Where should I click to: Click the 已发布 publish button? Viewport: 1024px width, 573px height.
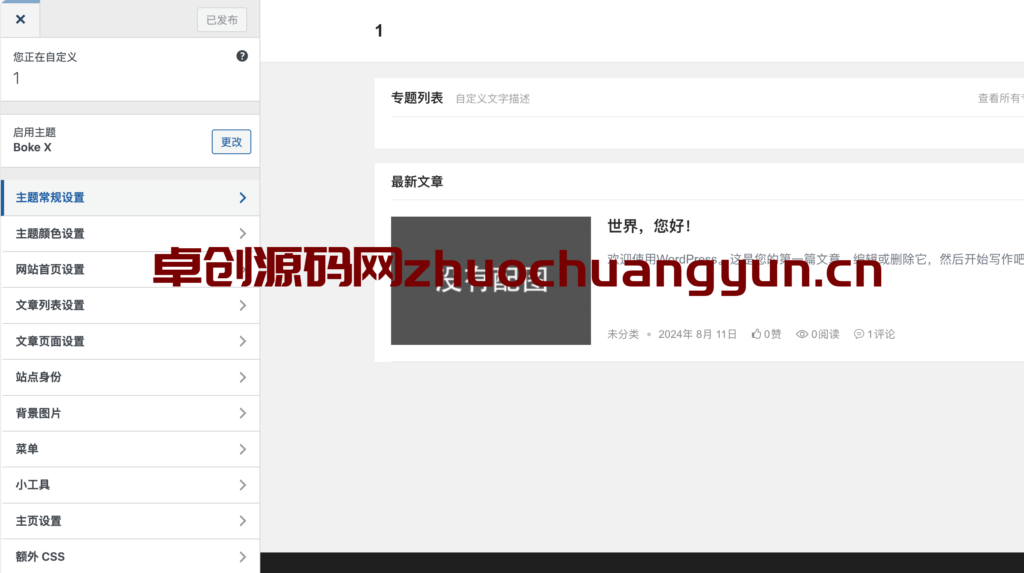pyautogui.click(x=222, y=20)
